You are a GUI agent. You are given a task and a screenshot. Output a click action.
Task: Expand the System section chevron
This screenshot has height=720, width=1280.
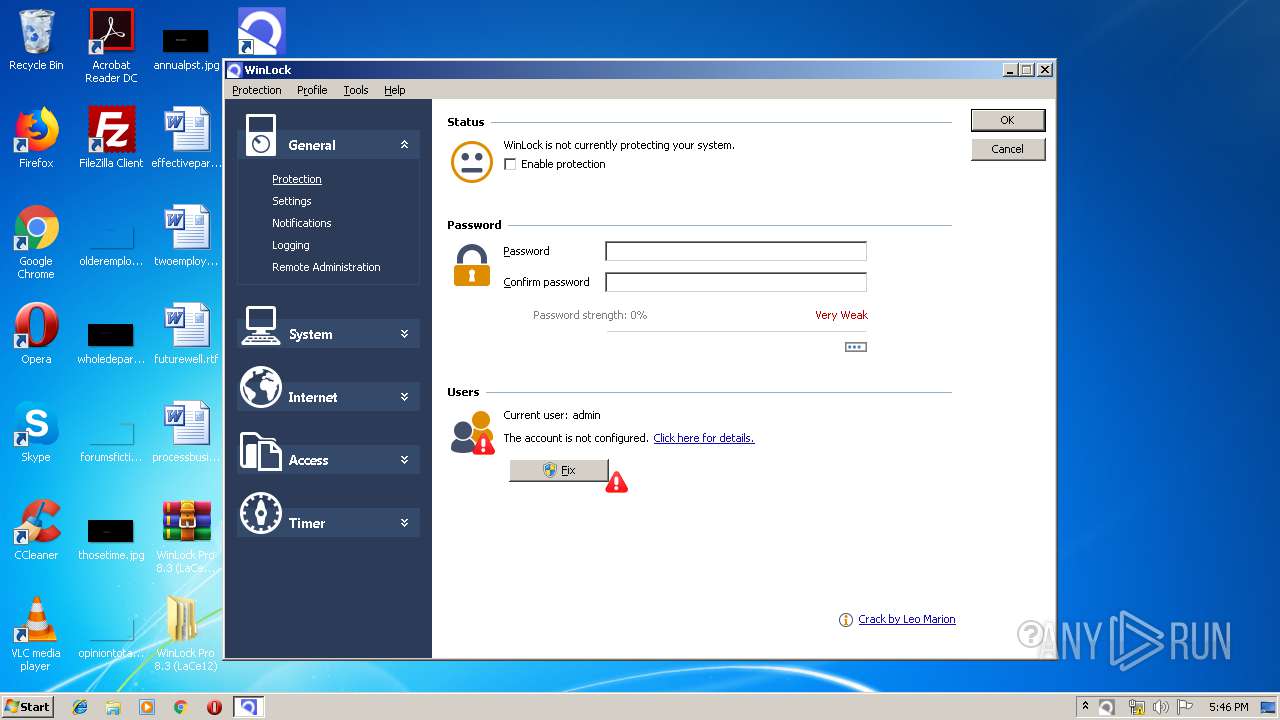pyautogui.click(x=404, y=334)
